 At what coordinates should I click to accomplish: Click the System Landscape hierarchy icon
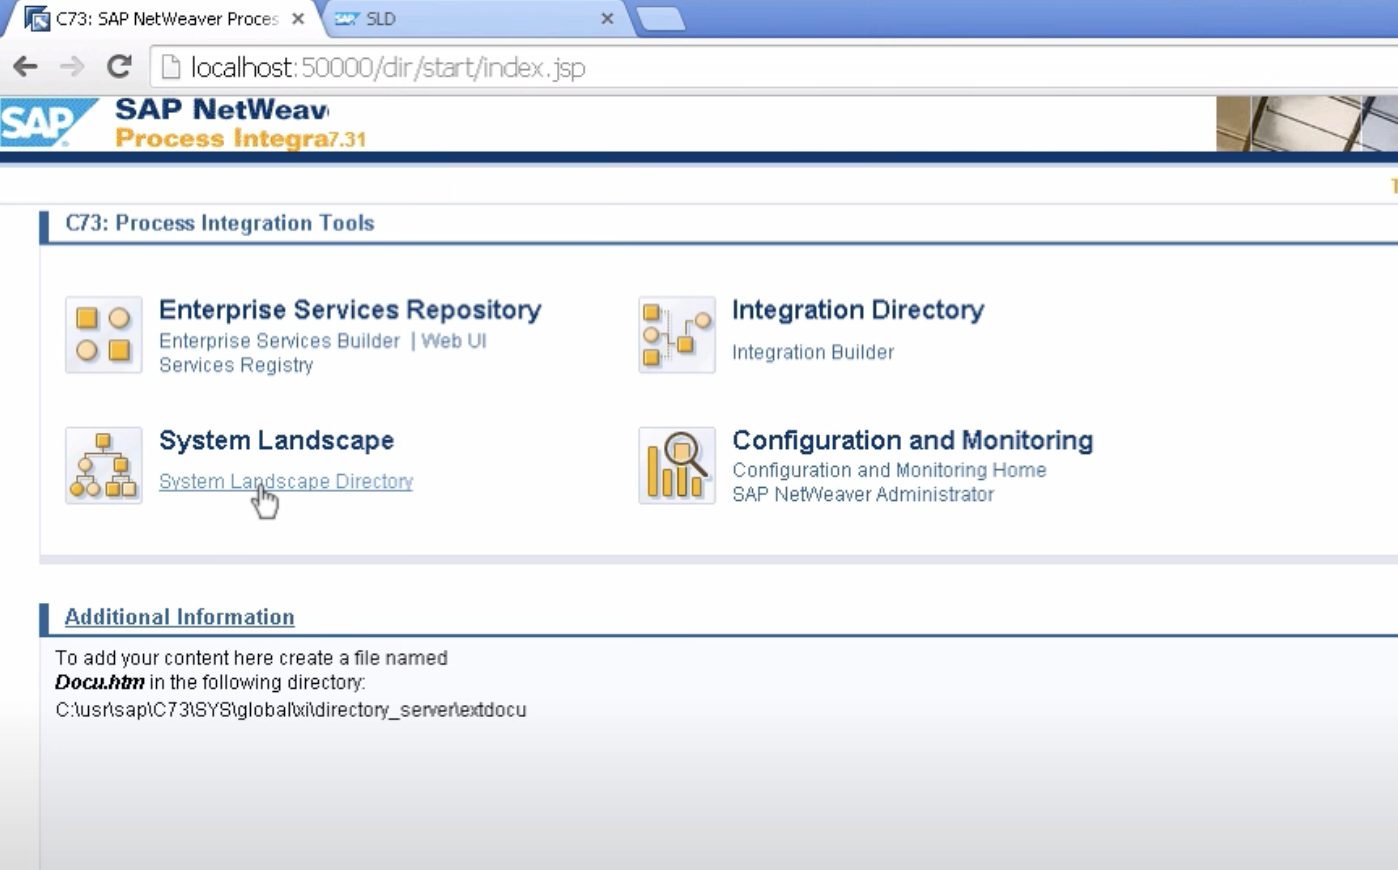click(104, 465)
